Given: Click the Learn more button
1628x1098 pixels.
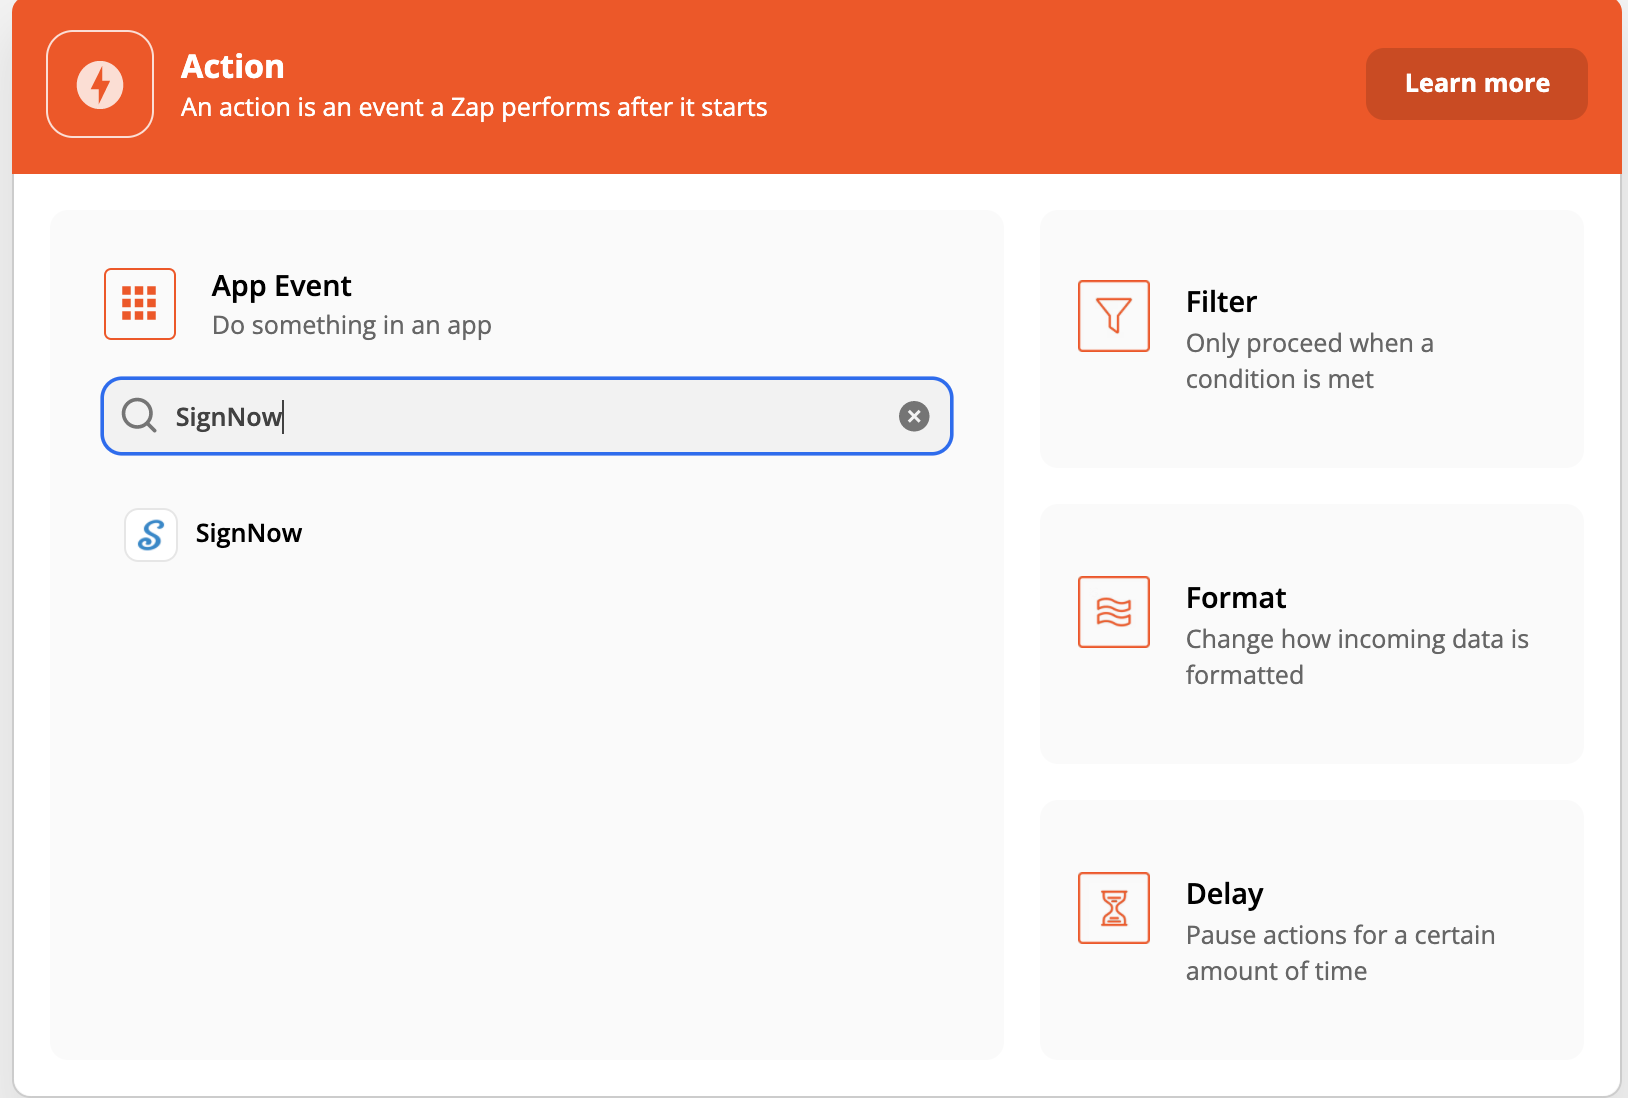Looking at the screenshot, I should click(x=1476, y=83).
